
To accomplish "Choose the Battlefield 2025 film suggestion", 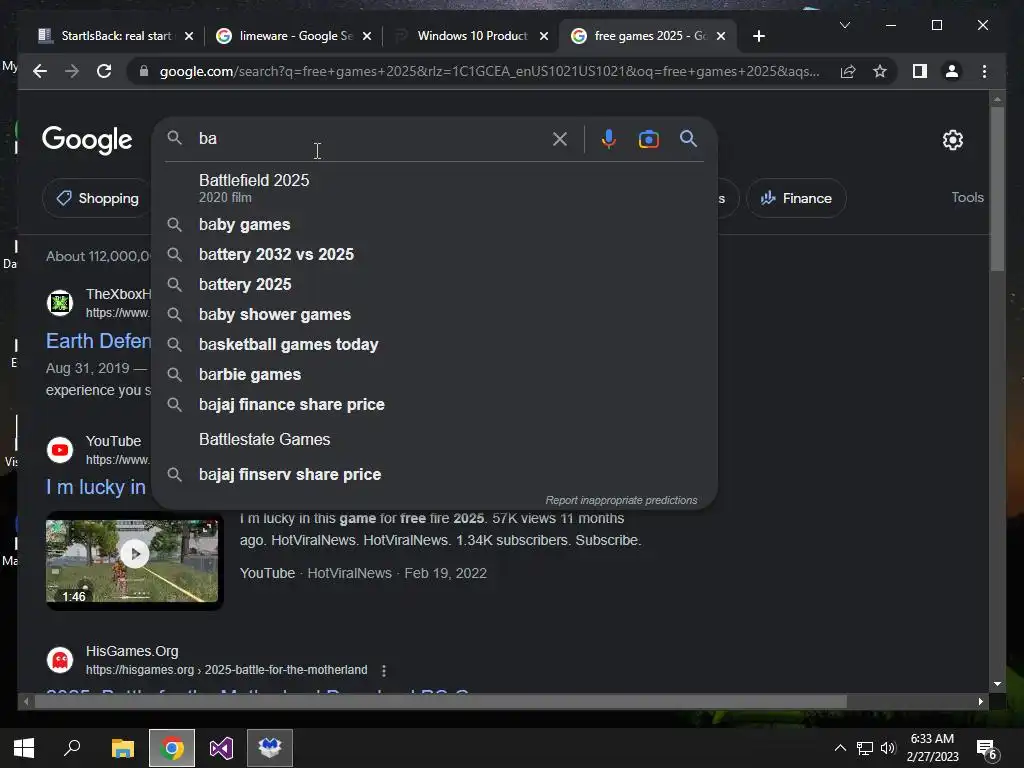I will (x=434, y=187).
